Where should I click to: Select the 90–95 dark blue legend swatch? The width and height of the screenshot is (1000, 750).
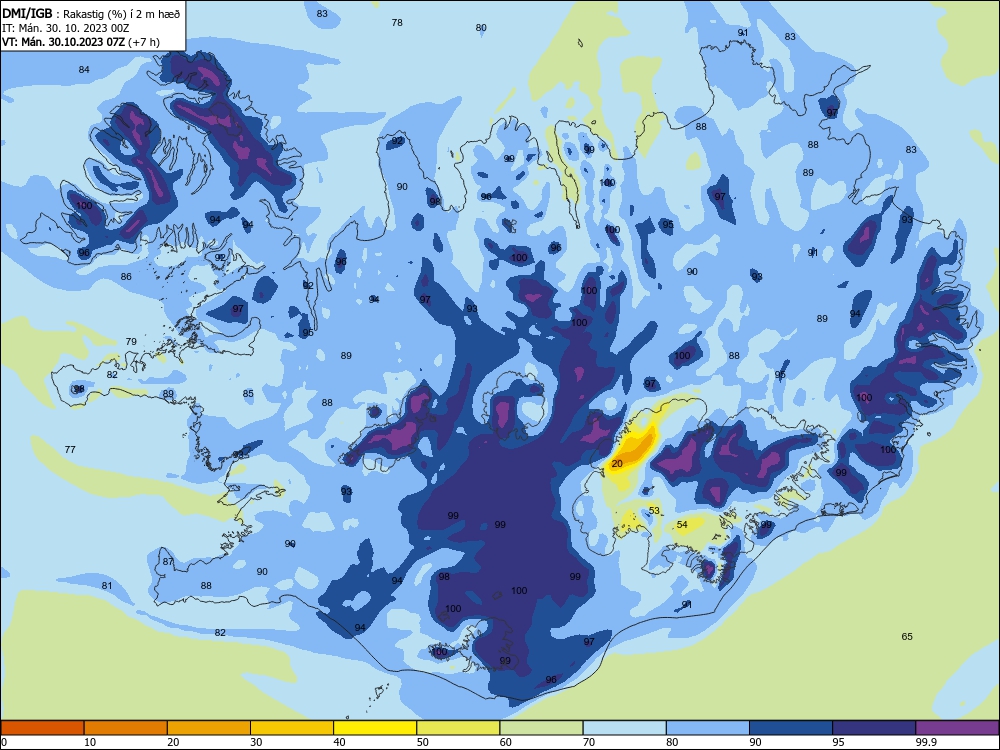coord(791,728)
